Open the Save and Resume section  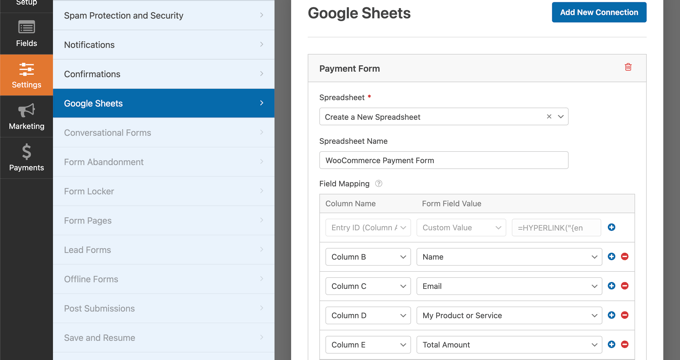163,337
